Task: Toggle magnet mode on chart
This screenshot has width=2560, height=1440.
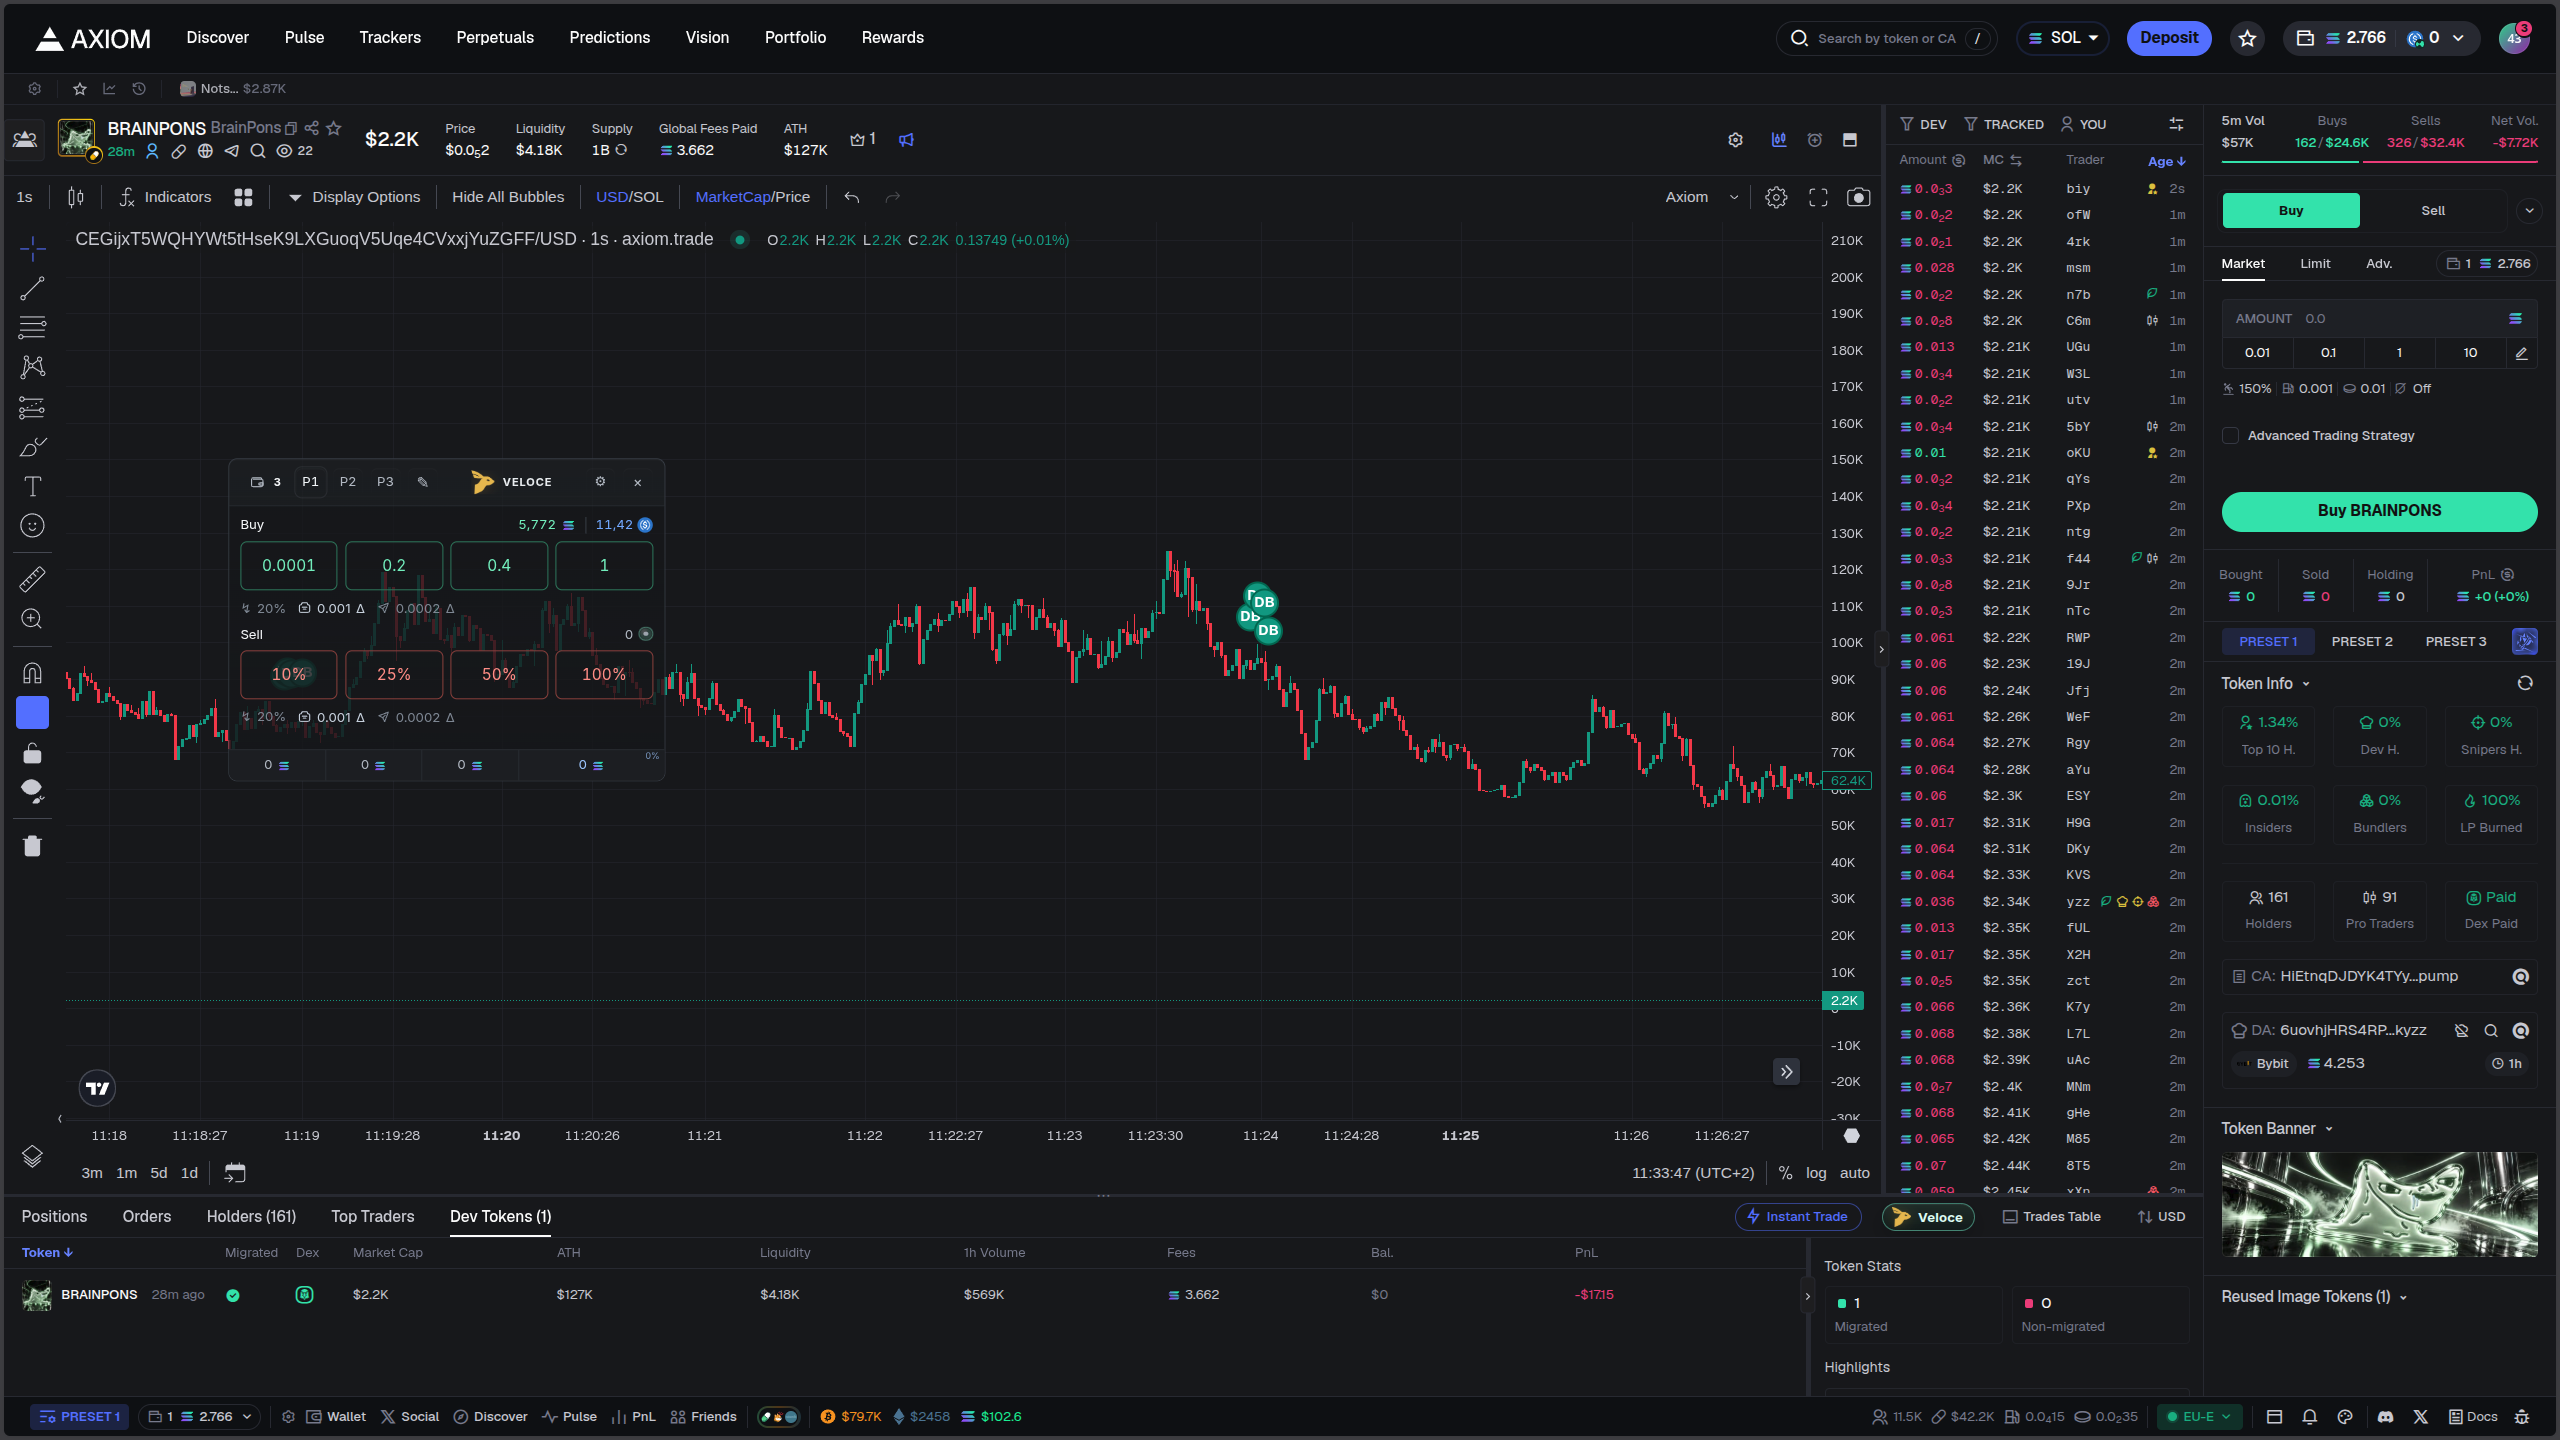Action: tap(32, 672)
